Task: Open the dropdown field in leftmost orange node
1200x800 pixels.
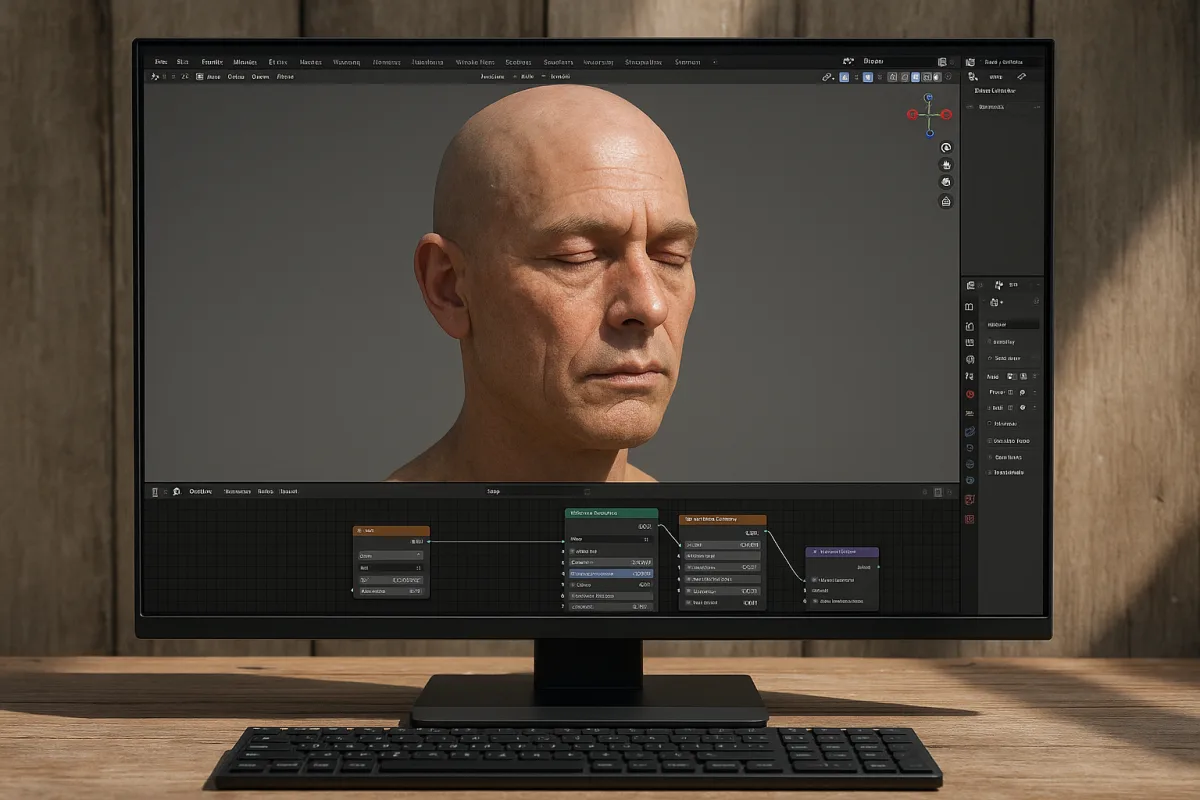Action: (x=391, y=555)
